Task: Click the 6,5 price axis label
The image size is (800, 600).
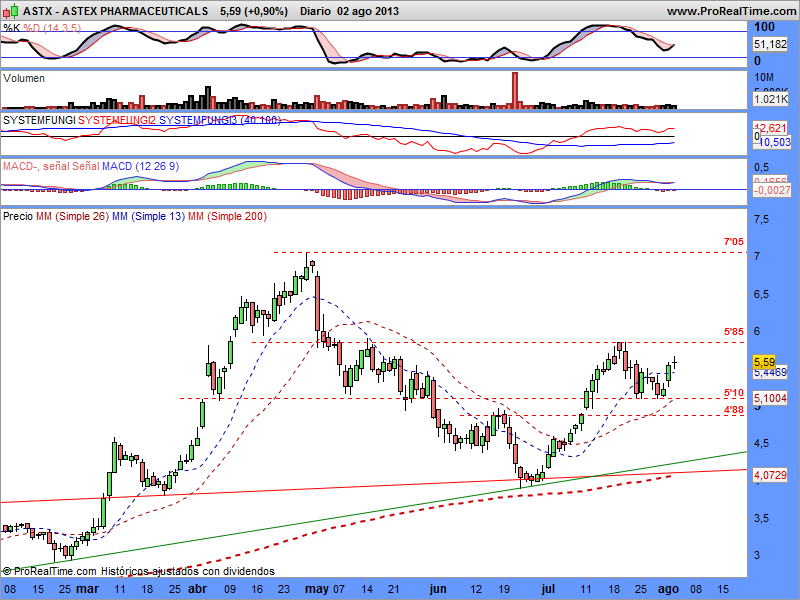Action: [761, 294]
